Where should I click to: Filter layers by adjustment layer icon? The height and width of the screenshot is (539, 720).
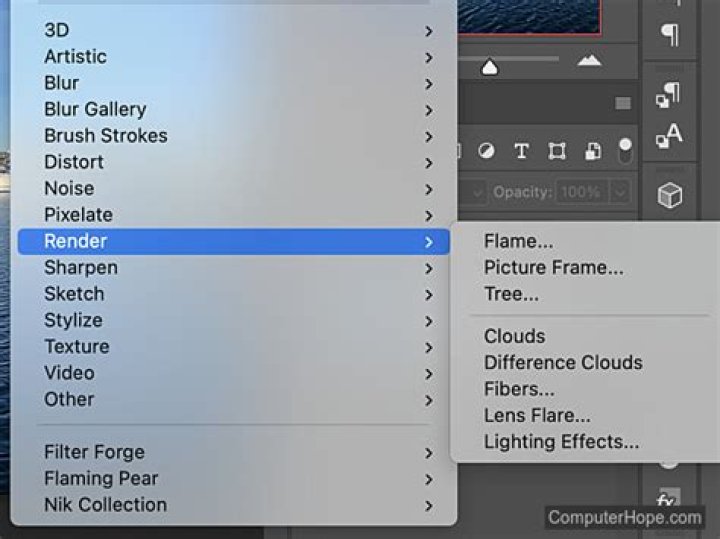[486, 151]
